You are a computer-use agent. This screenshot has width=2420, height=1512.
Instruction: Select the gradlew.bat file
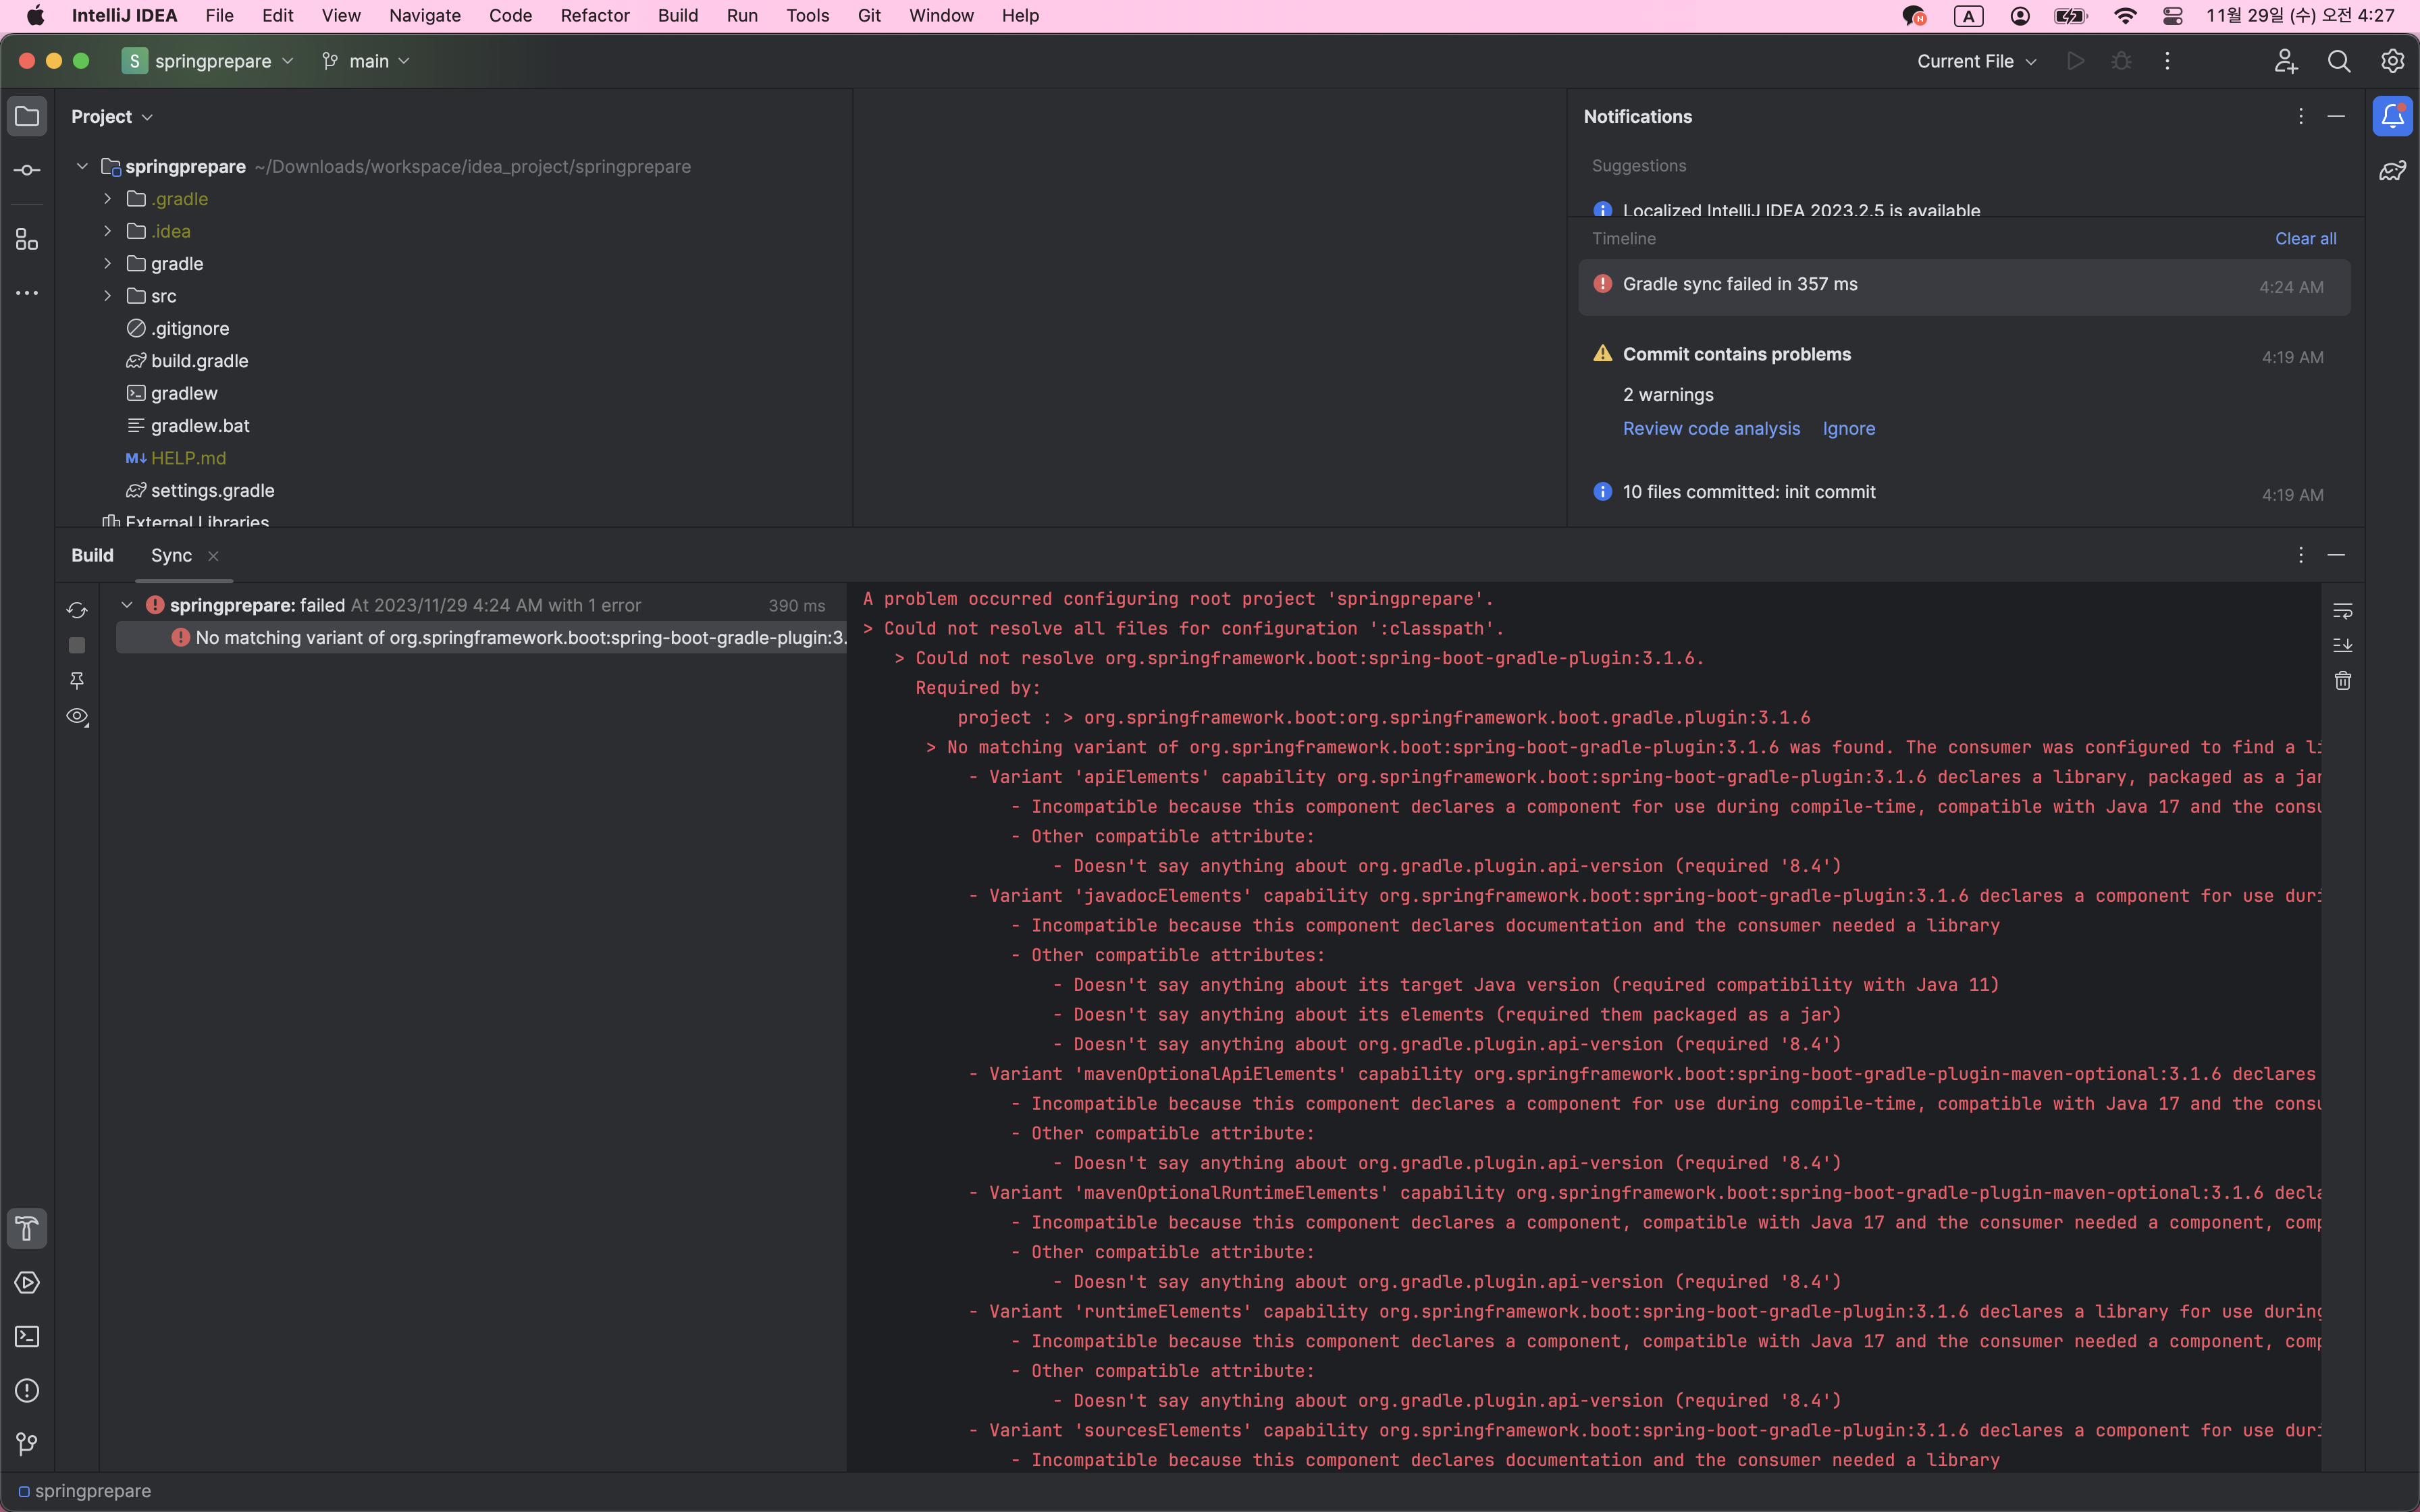pyautogui.click(x=200, y=426)
